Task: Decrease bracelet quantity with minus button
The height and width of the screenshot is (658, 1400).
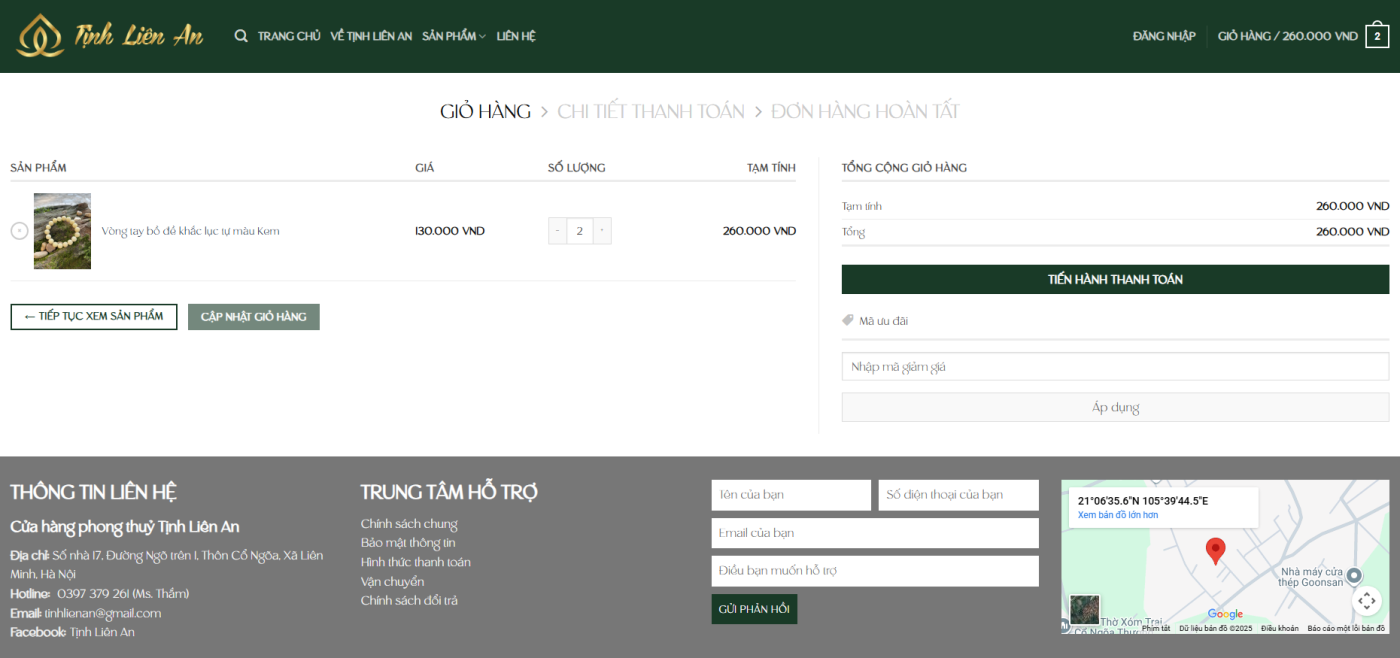Action: coord(557,231)
